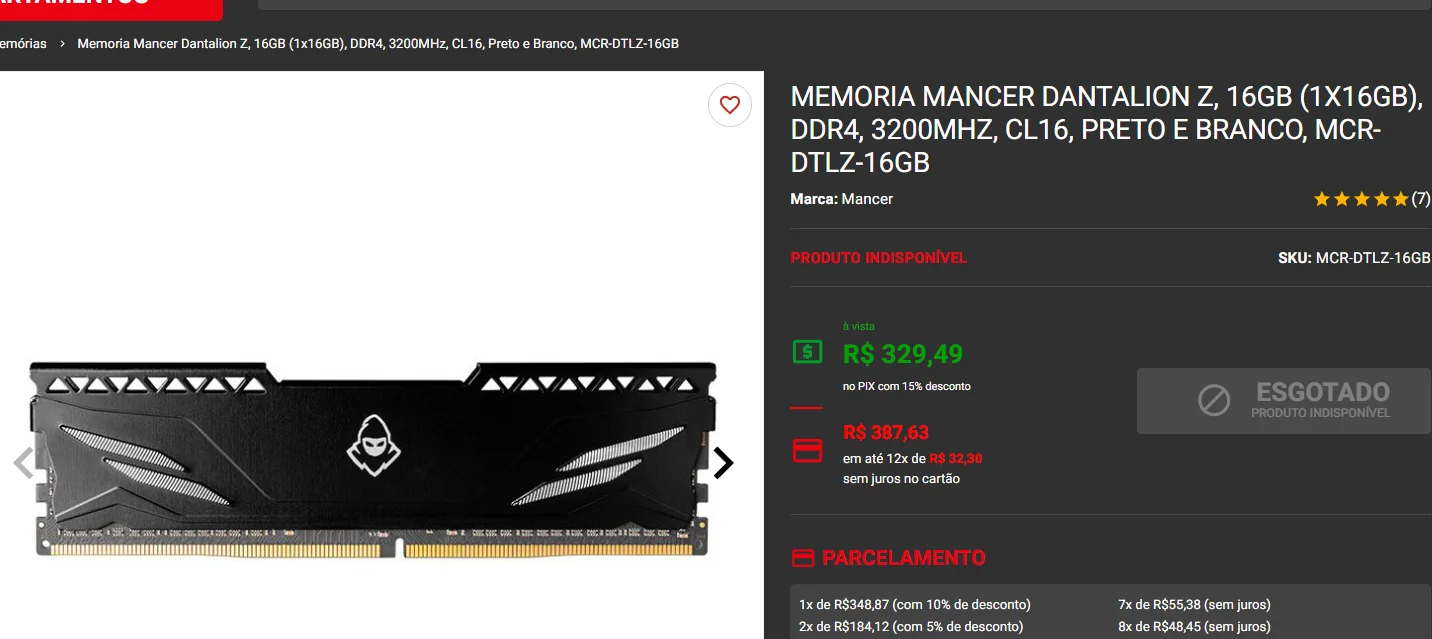Open the five-star rating reviews

[x=1360, y=199]
